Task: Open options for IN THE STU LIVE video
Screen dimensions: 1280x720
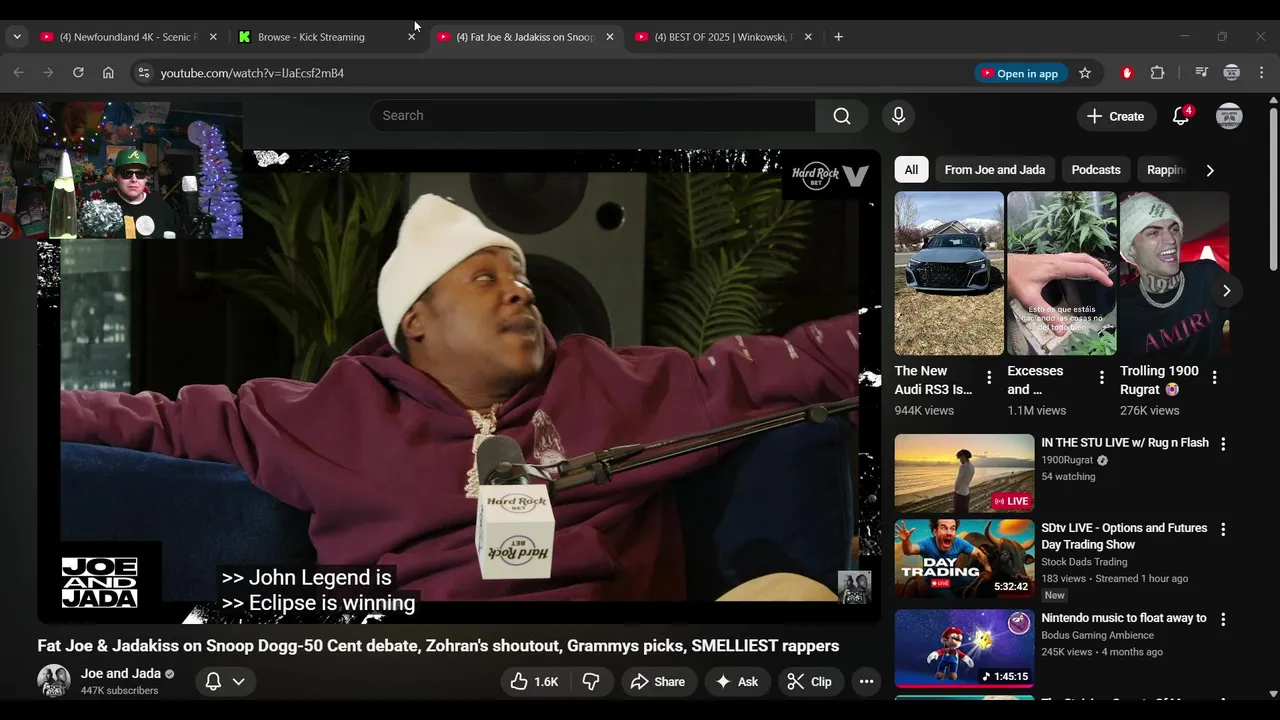Action: point(1223,444)
